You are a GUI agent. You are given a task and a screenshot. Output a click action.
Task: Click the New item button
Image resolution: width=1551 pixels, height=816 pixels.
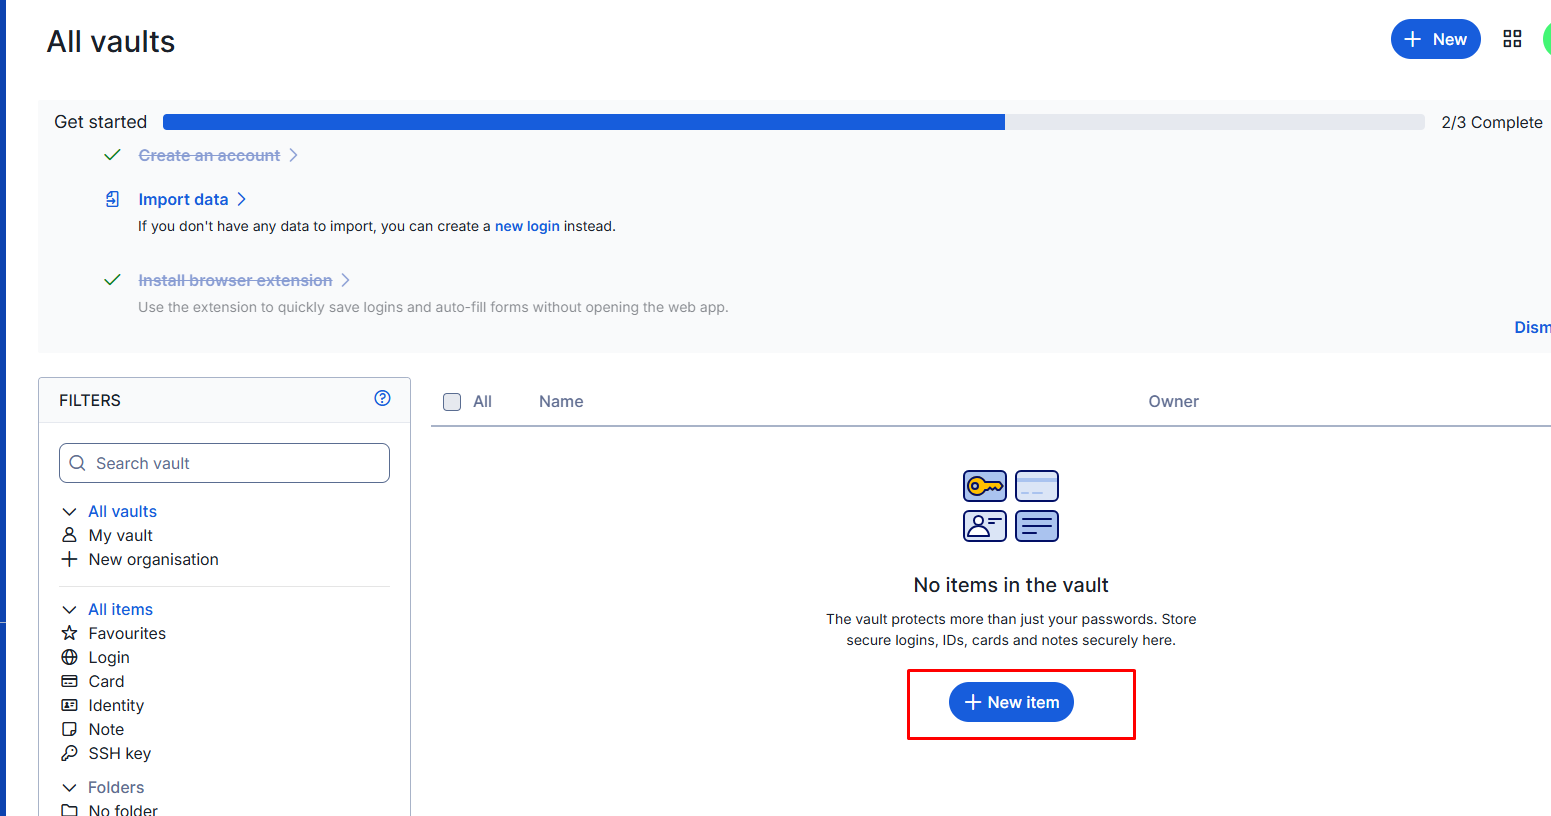point(1011,702)
